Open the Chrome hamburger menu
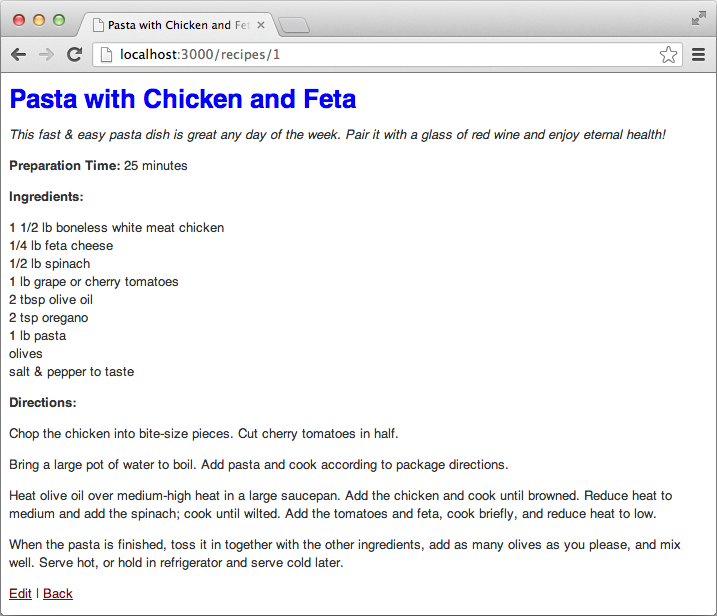This screenshot has height=616, width=717. 699,55
